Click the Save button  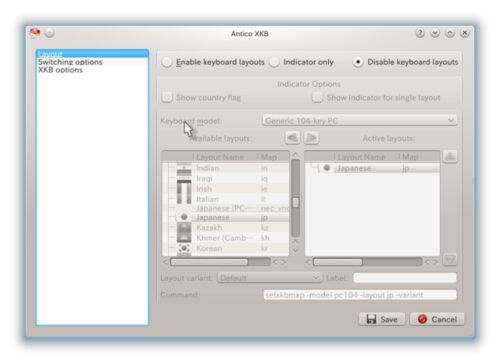[382, 319]
